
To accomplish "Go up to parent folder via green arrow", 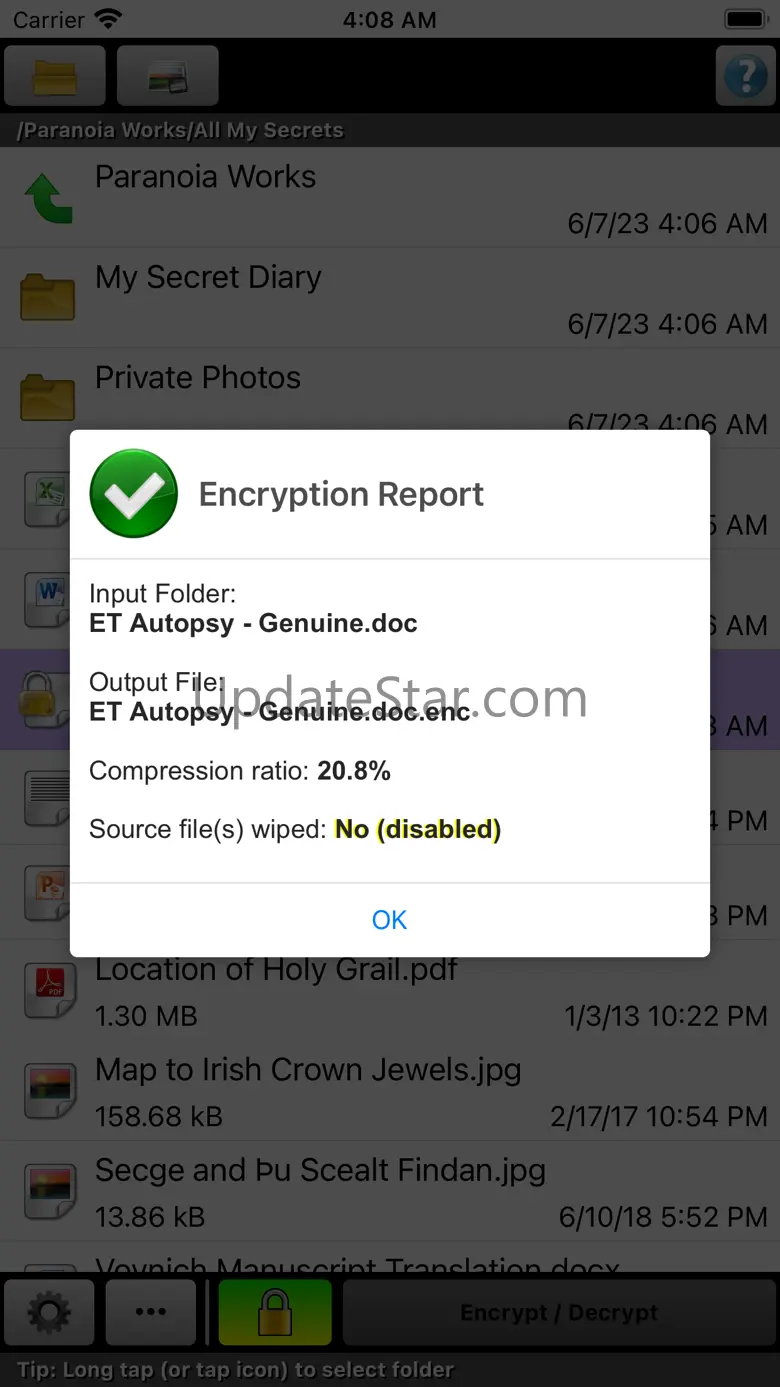I will point(48,198).
